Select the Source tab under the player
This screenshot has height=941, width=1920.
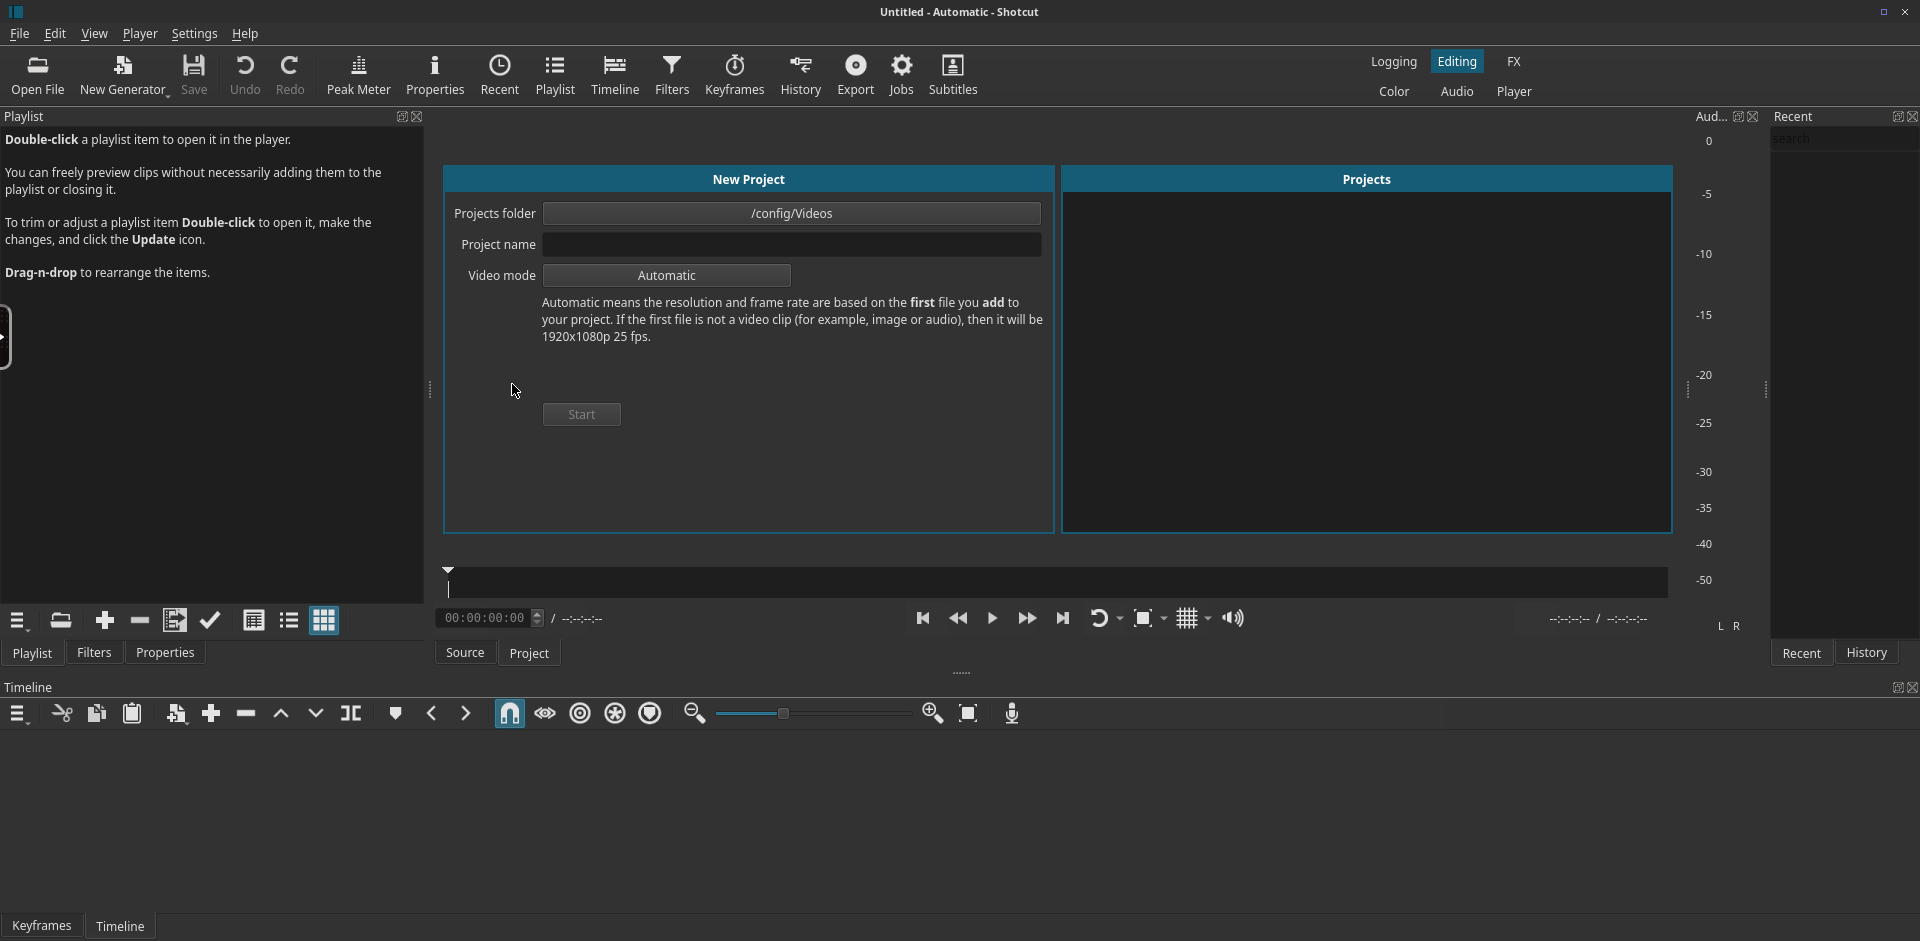(465, 653)
